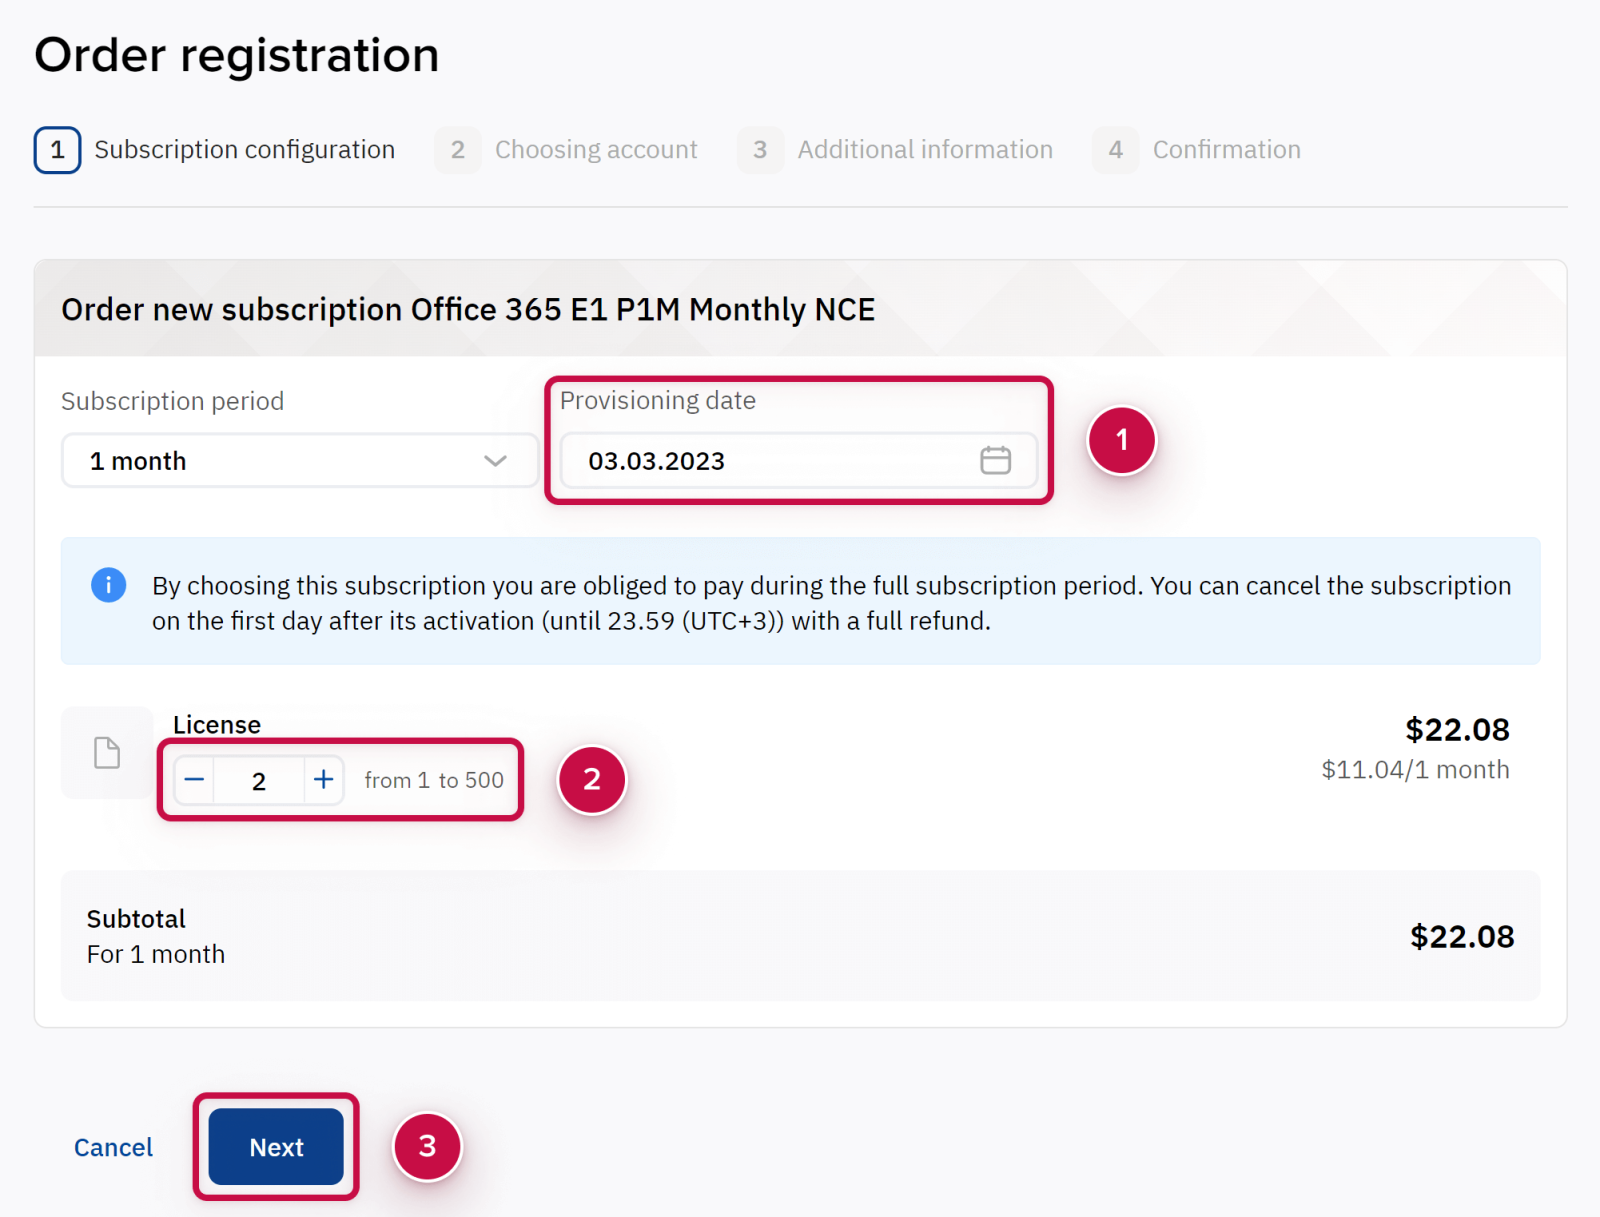Click the Cancel link
This screenshot has height=1217, width=1600.
pyautogui.click(x=113, y=1147)
